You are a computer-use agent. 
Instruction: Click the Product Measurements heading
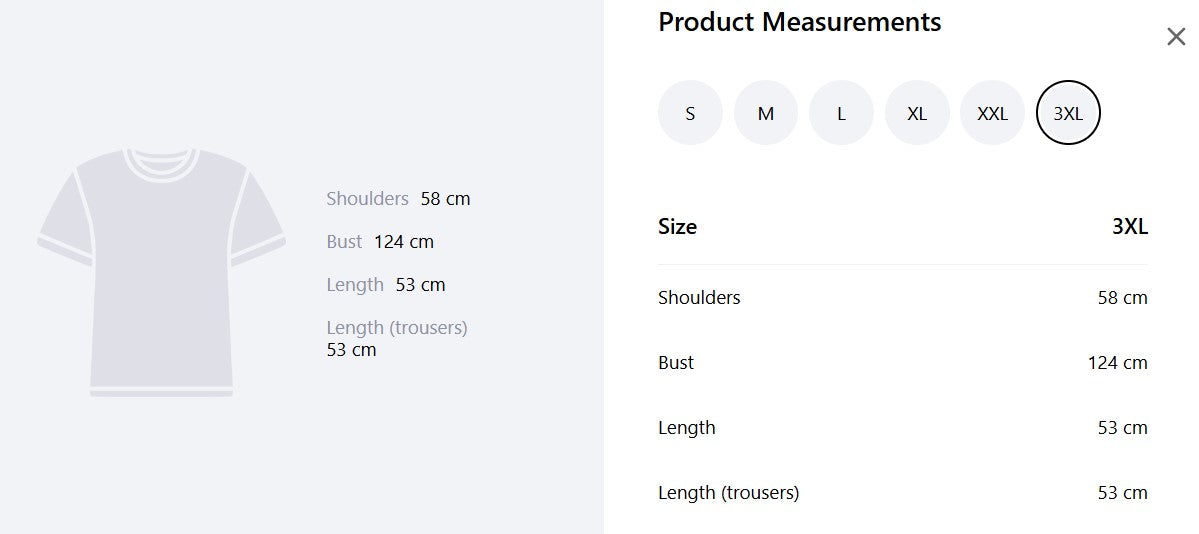[x=799, y=22]
